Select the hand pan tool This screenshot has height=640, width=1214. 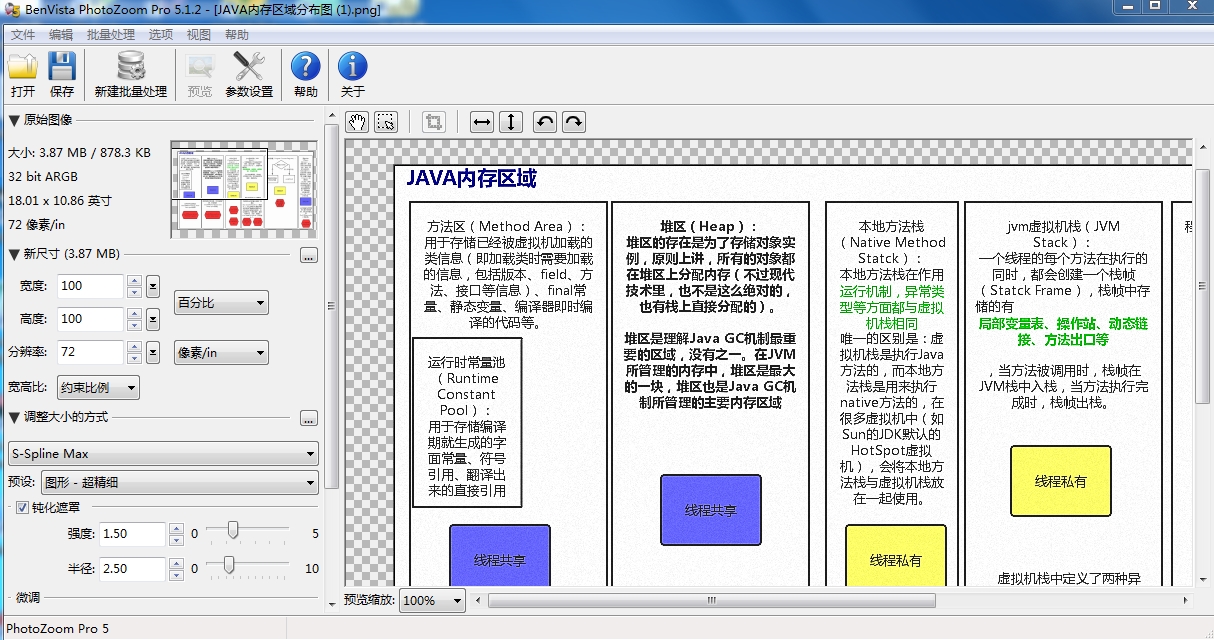pos(357,121)
